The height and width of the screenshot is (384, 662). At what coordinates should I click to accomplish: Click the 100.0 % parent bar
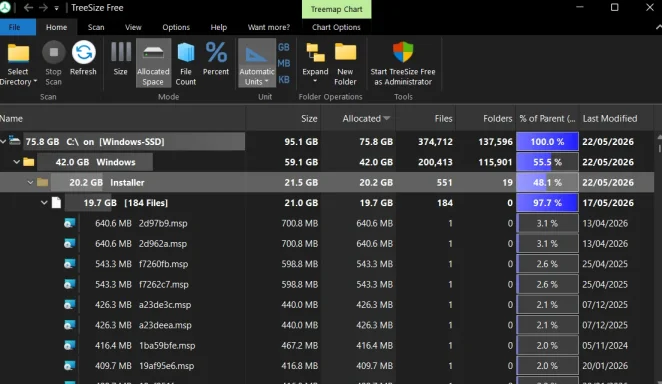click(x=547, y=142)
